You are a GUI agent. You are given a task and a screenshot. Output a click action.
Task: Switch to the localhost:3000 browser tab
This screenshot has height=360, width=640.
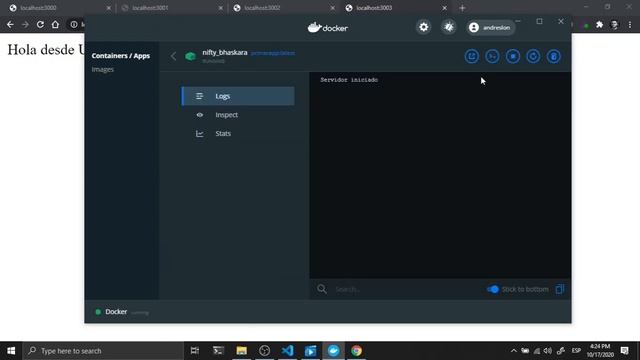coord(60,8)
